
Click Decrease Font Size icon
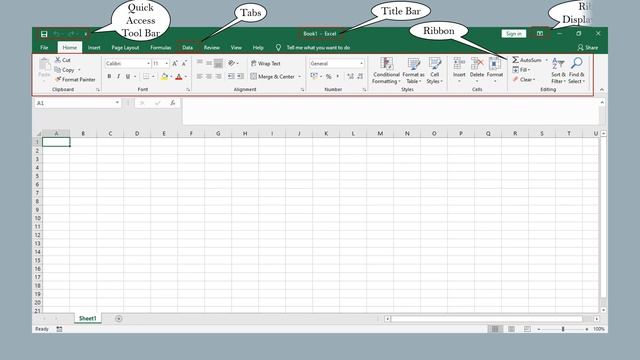(184, 63)
